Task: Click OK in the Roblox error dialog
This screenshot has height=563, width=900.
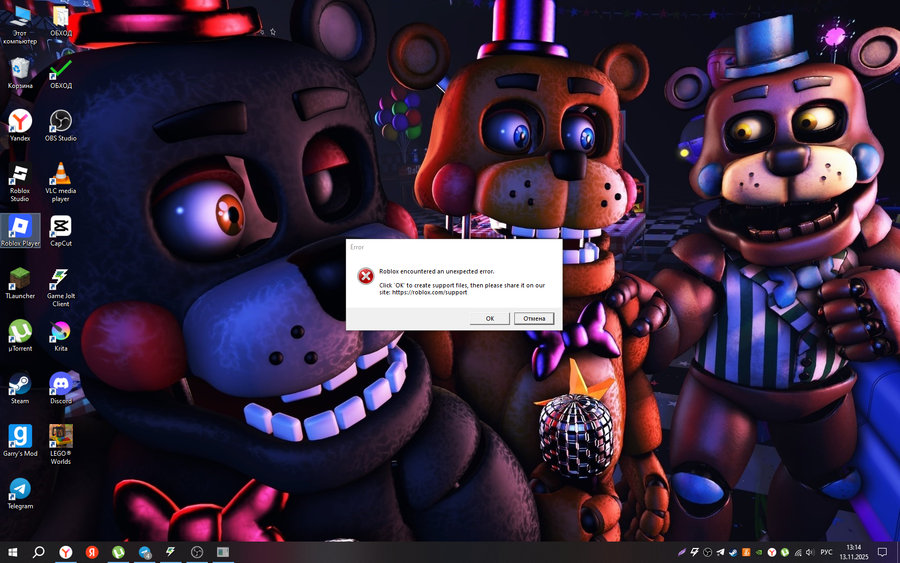Action: click(490, 319)
